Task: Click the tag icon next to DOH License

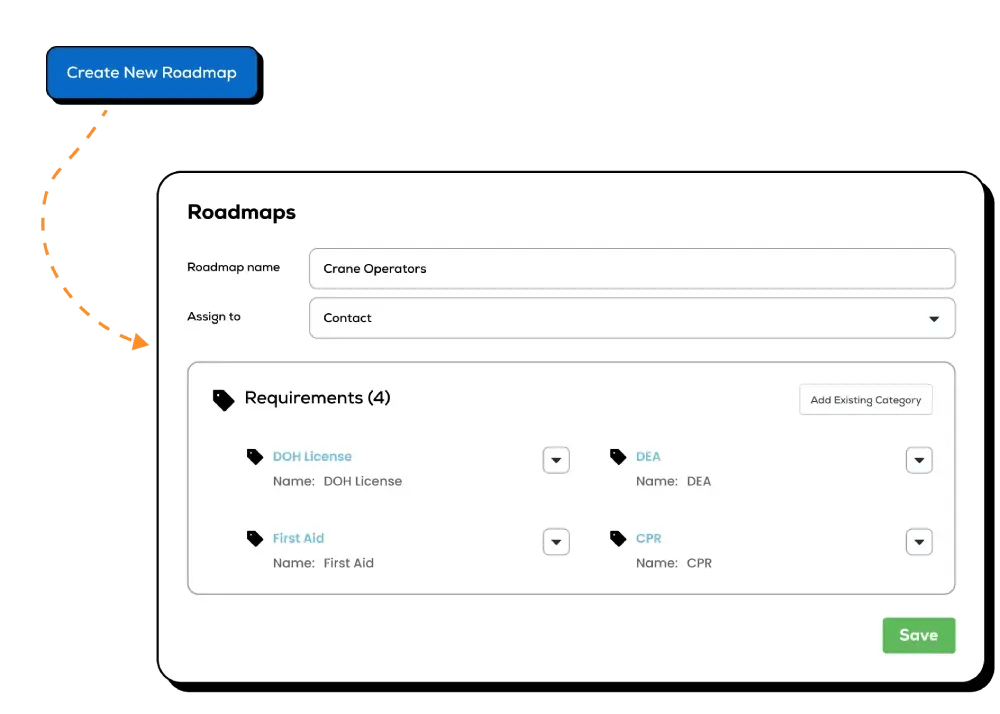Action: (254, 456)
